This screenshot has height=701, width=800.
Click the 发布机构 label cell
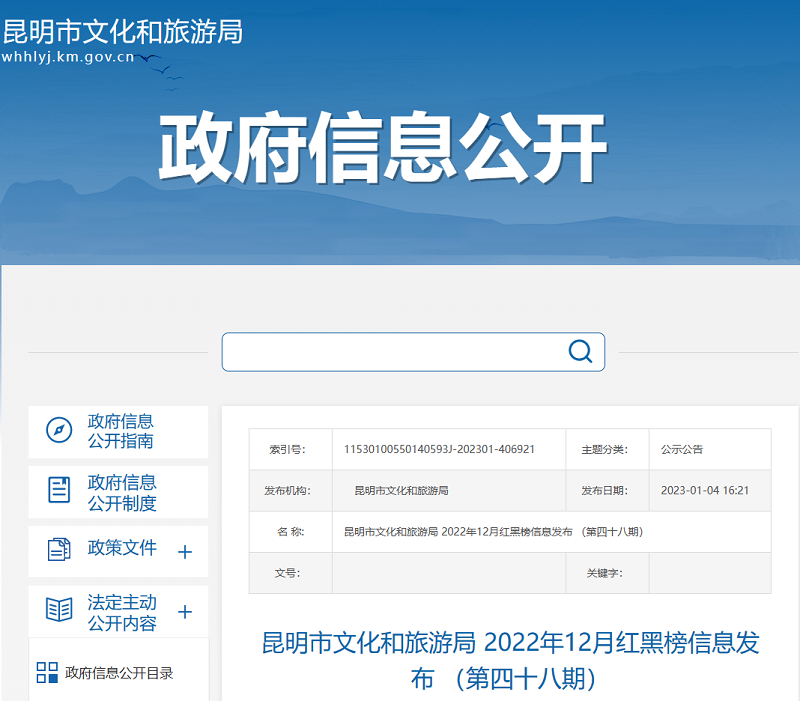click(290, 490)
